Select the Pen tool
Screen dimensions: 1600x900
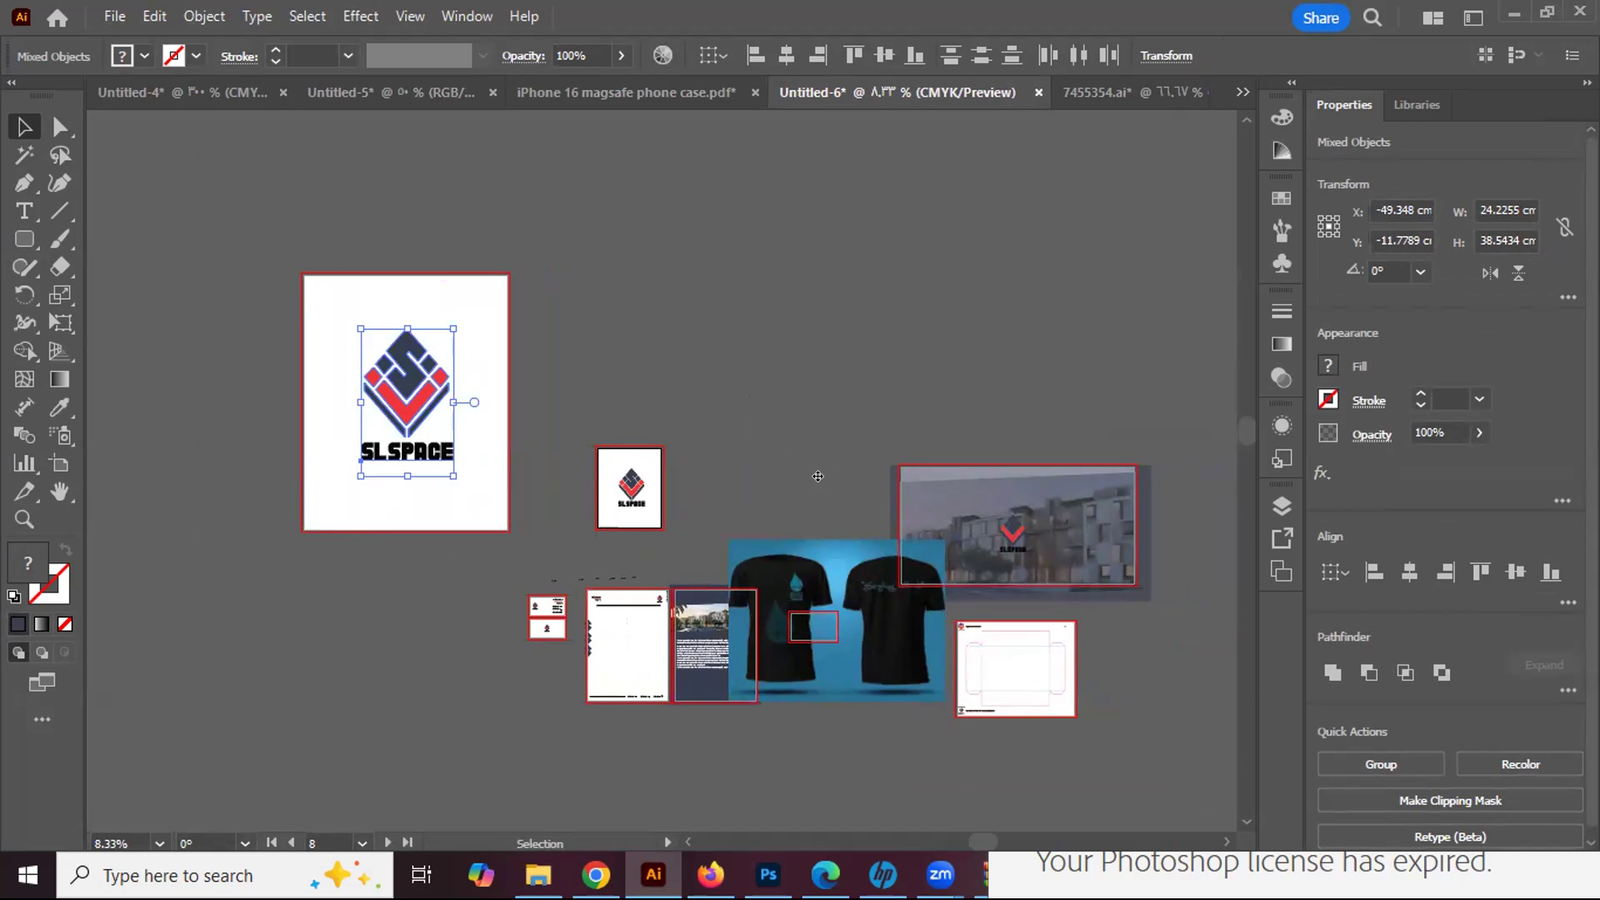[24, 183]
